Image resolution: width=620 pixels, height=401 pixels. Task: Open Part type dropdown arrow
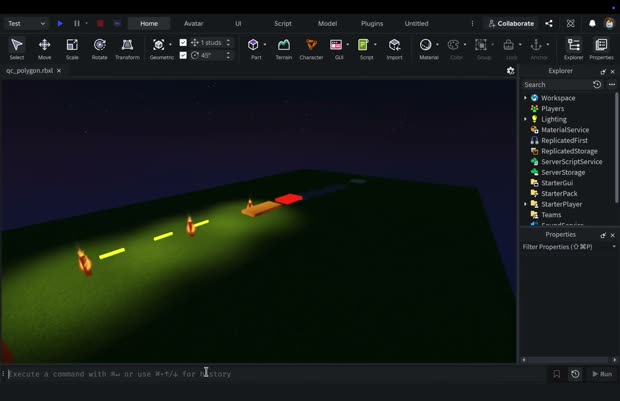pos(265,45)
